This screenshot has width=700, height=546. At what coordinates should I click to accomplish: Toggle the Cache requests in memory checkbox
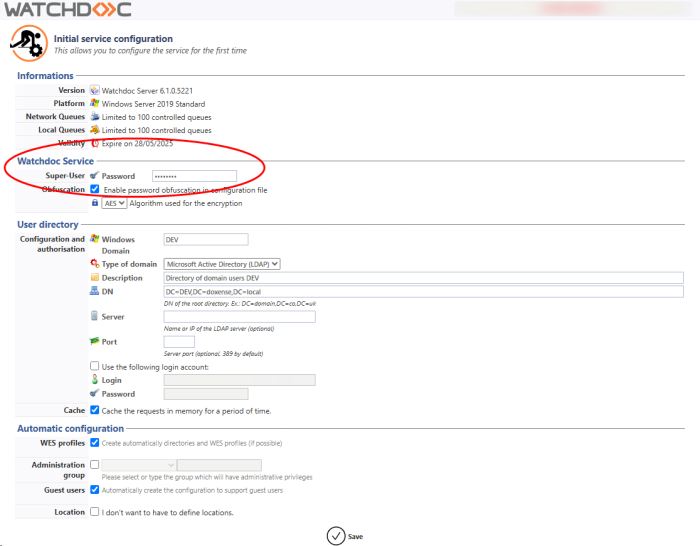pyautogui.click(x=95, y=410)
